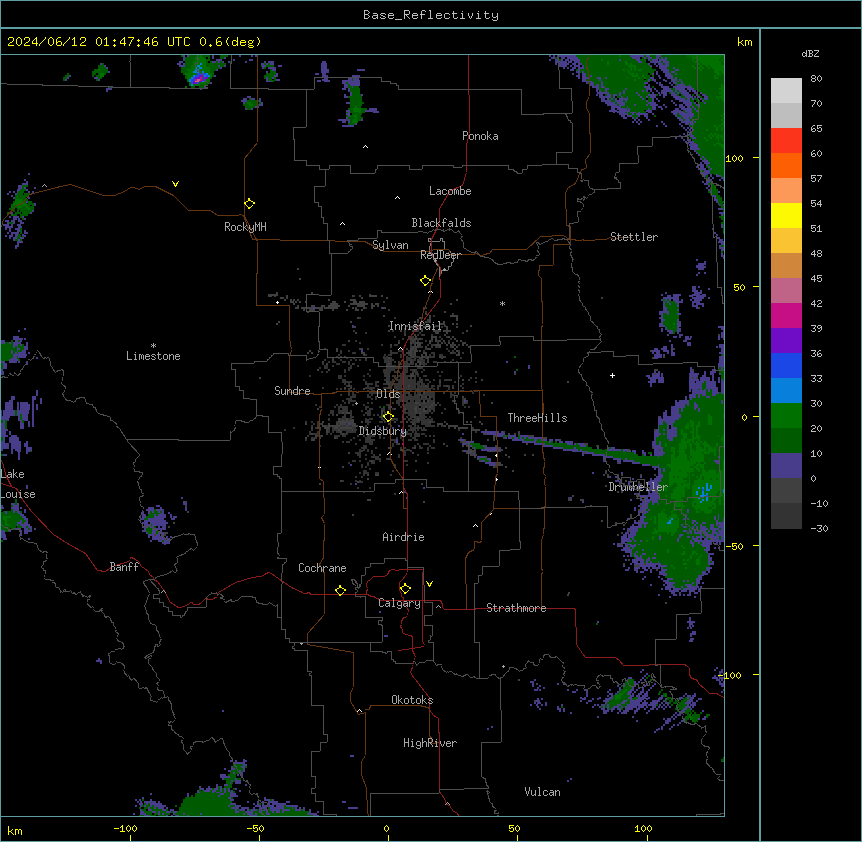Click the Airdrie label
Image resolution: width=862 pixels, height=842 pixels.
[x=403, y=537]
